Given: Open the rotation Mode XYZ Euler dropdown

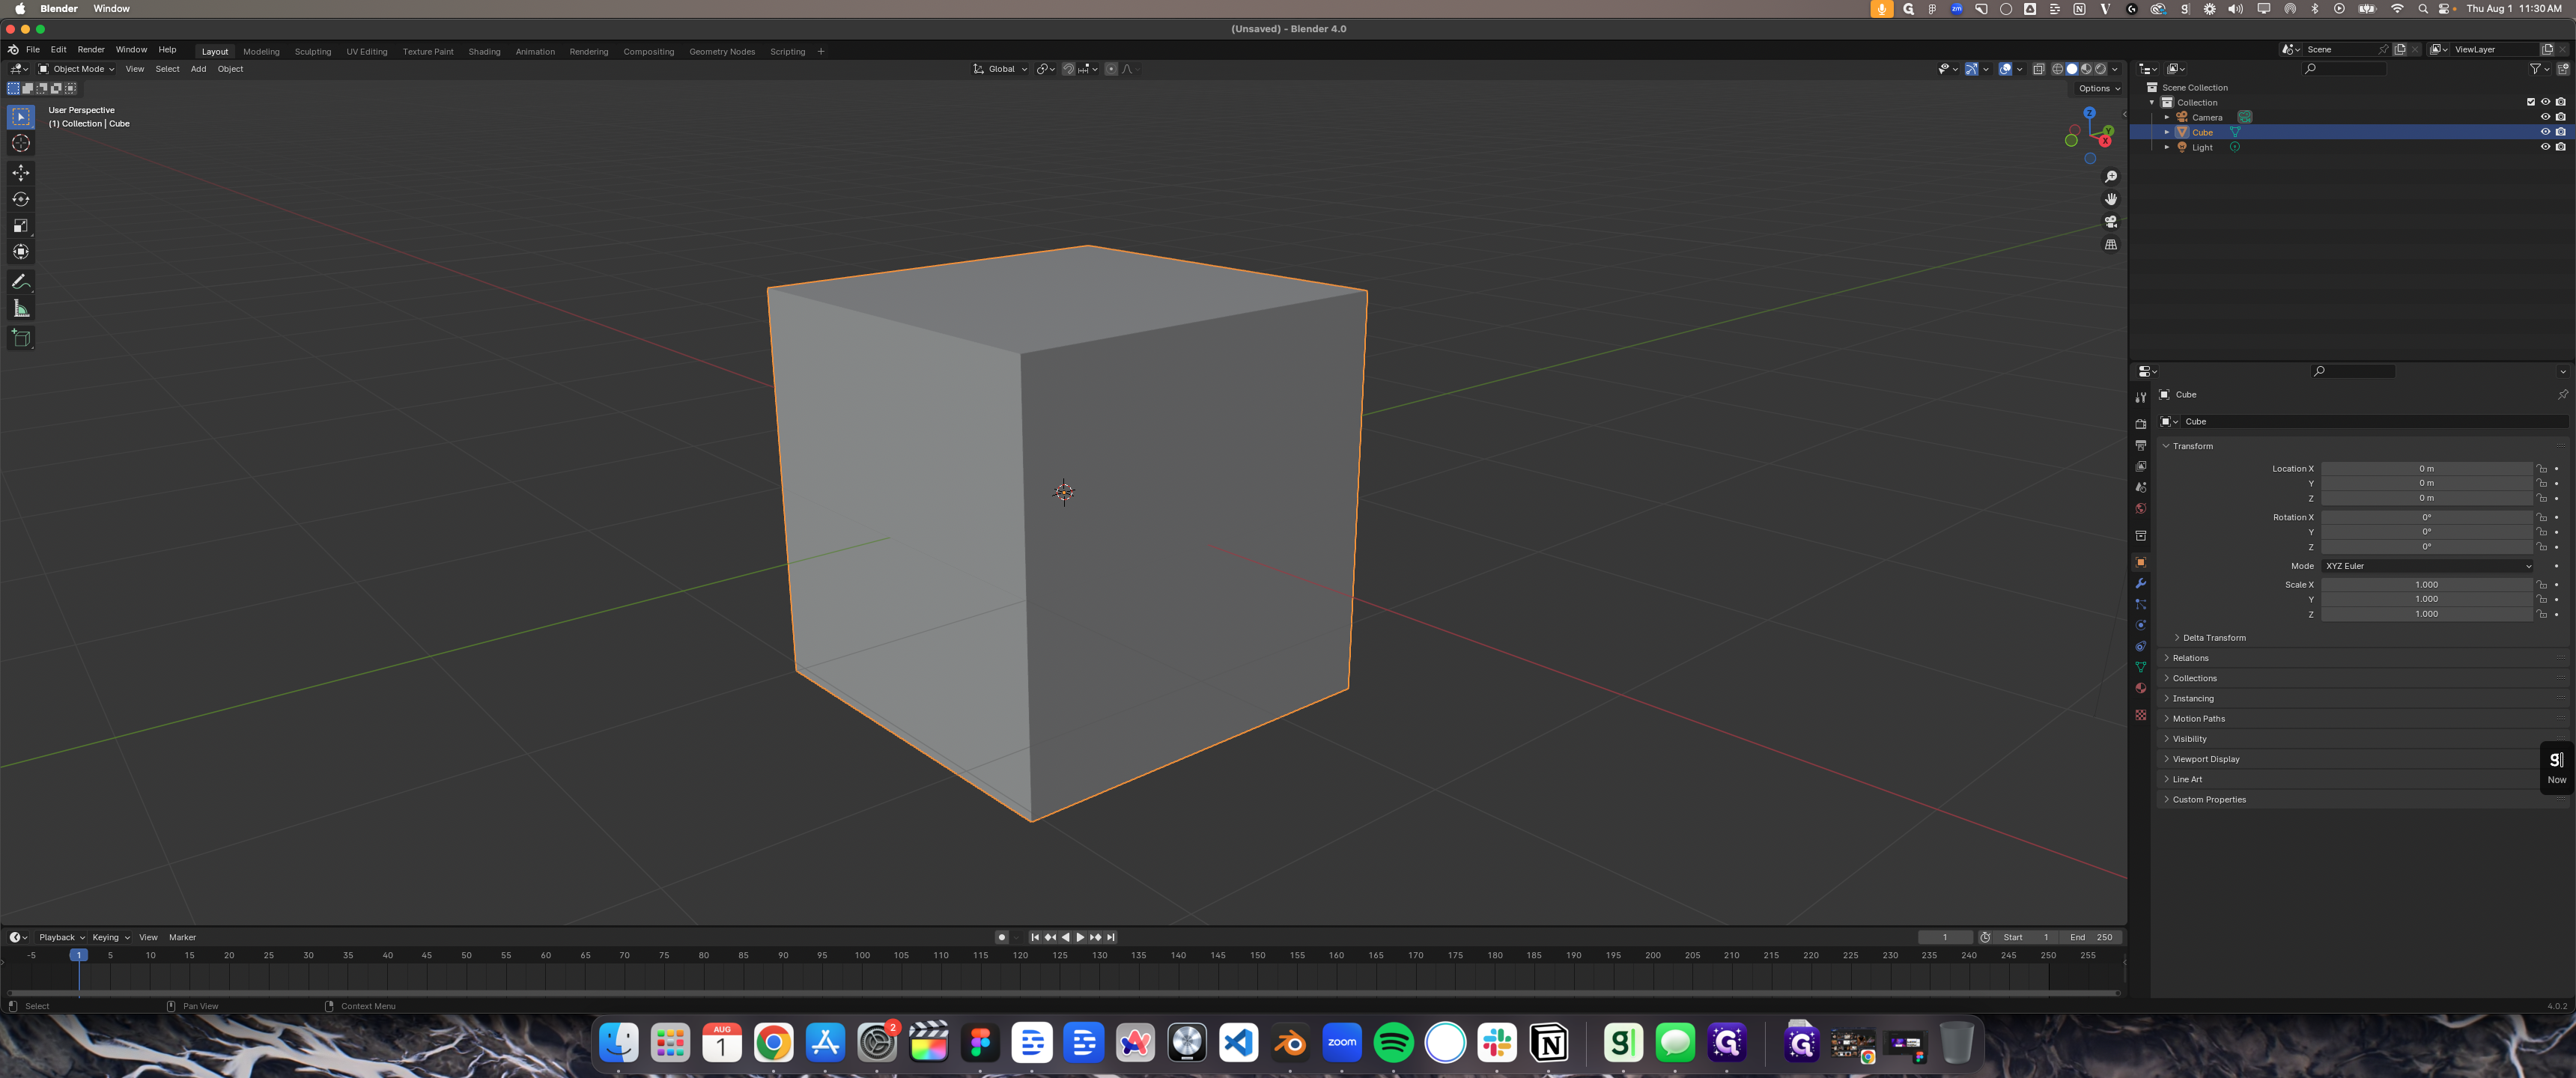Looking at the screenshot, I should (x=2427, y=566).
